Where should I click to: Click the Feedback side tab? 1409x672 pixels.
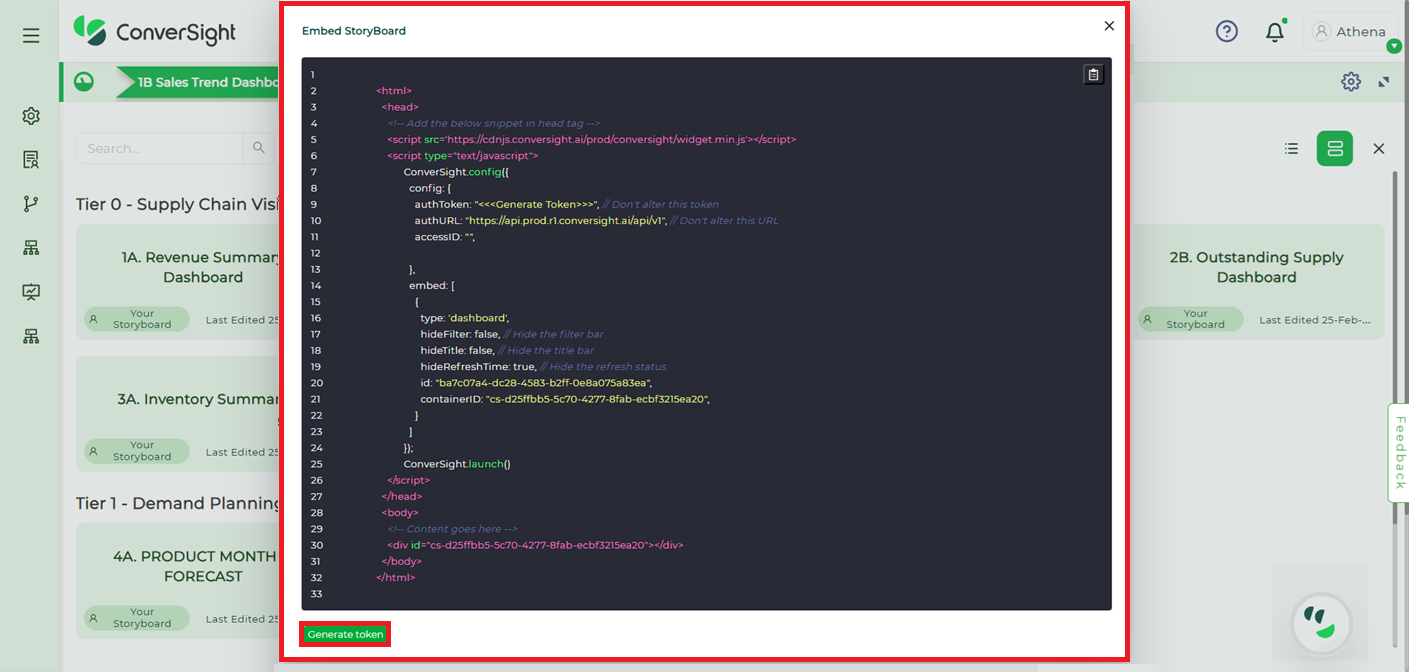pyautogui.click(x=1399, y=453)
